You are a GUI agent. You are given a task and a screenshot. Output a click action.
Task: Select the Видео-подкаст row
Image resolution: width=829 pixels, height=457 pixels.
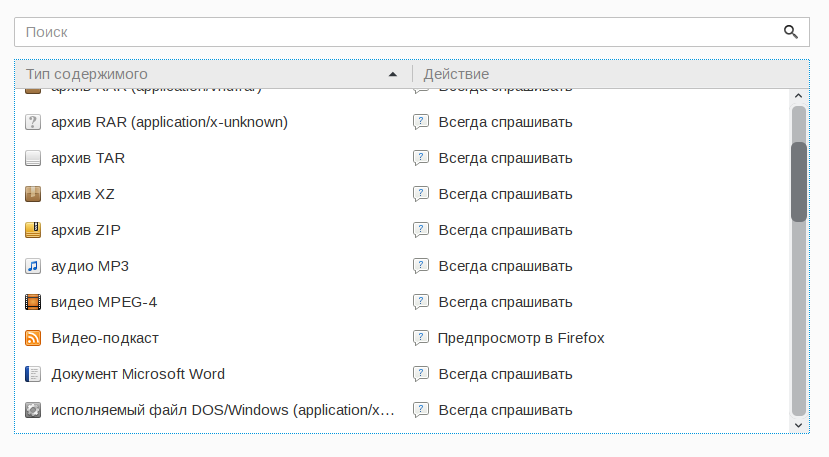pos(403,338)
